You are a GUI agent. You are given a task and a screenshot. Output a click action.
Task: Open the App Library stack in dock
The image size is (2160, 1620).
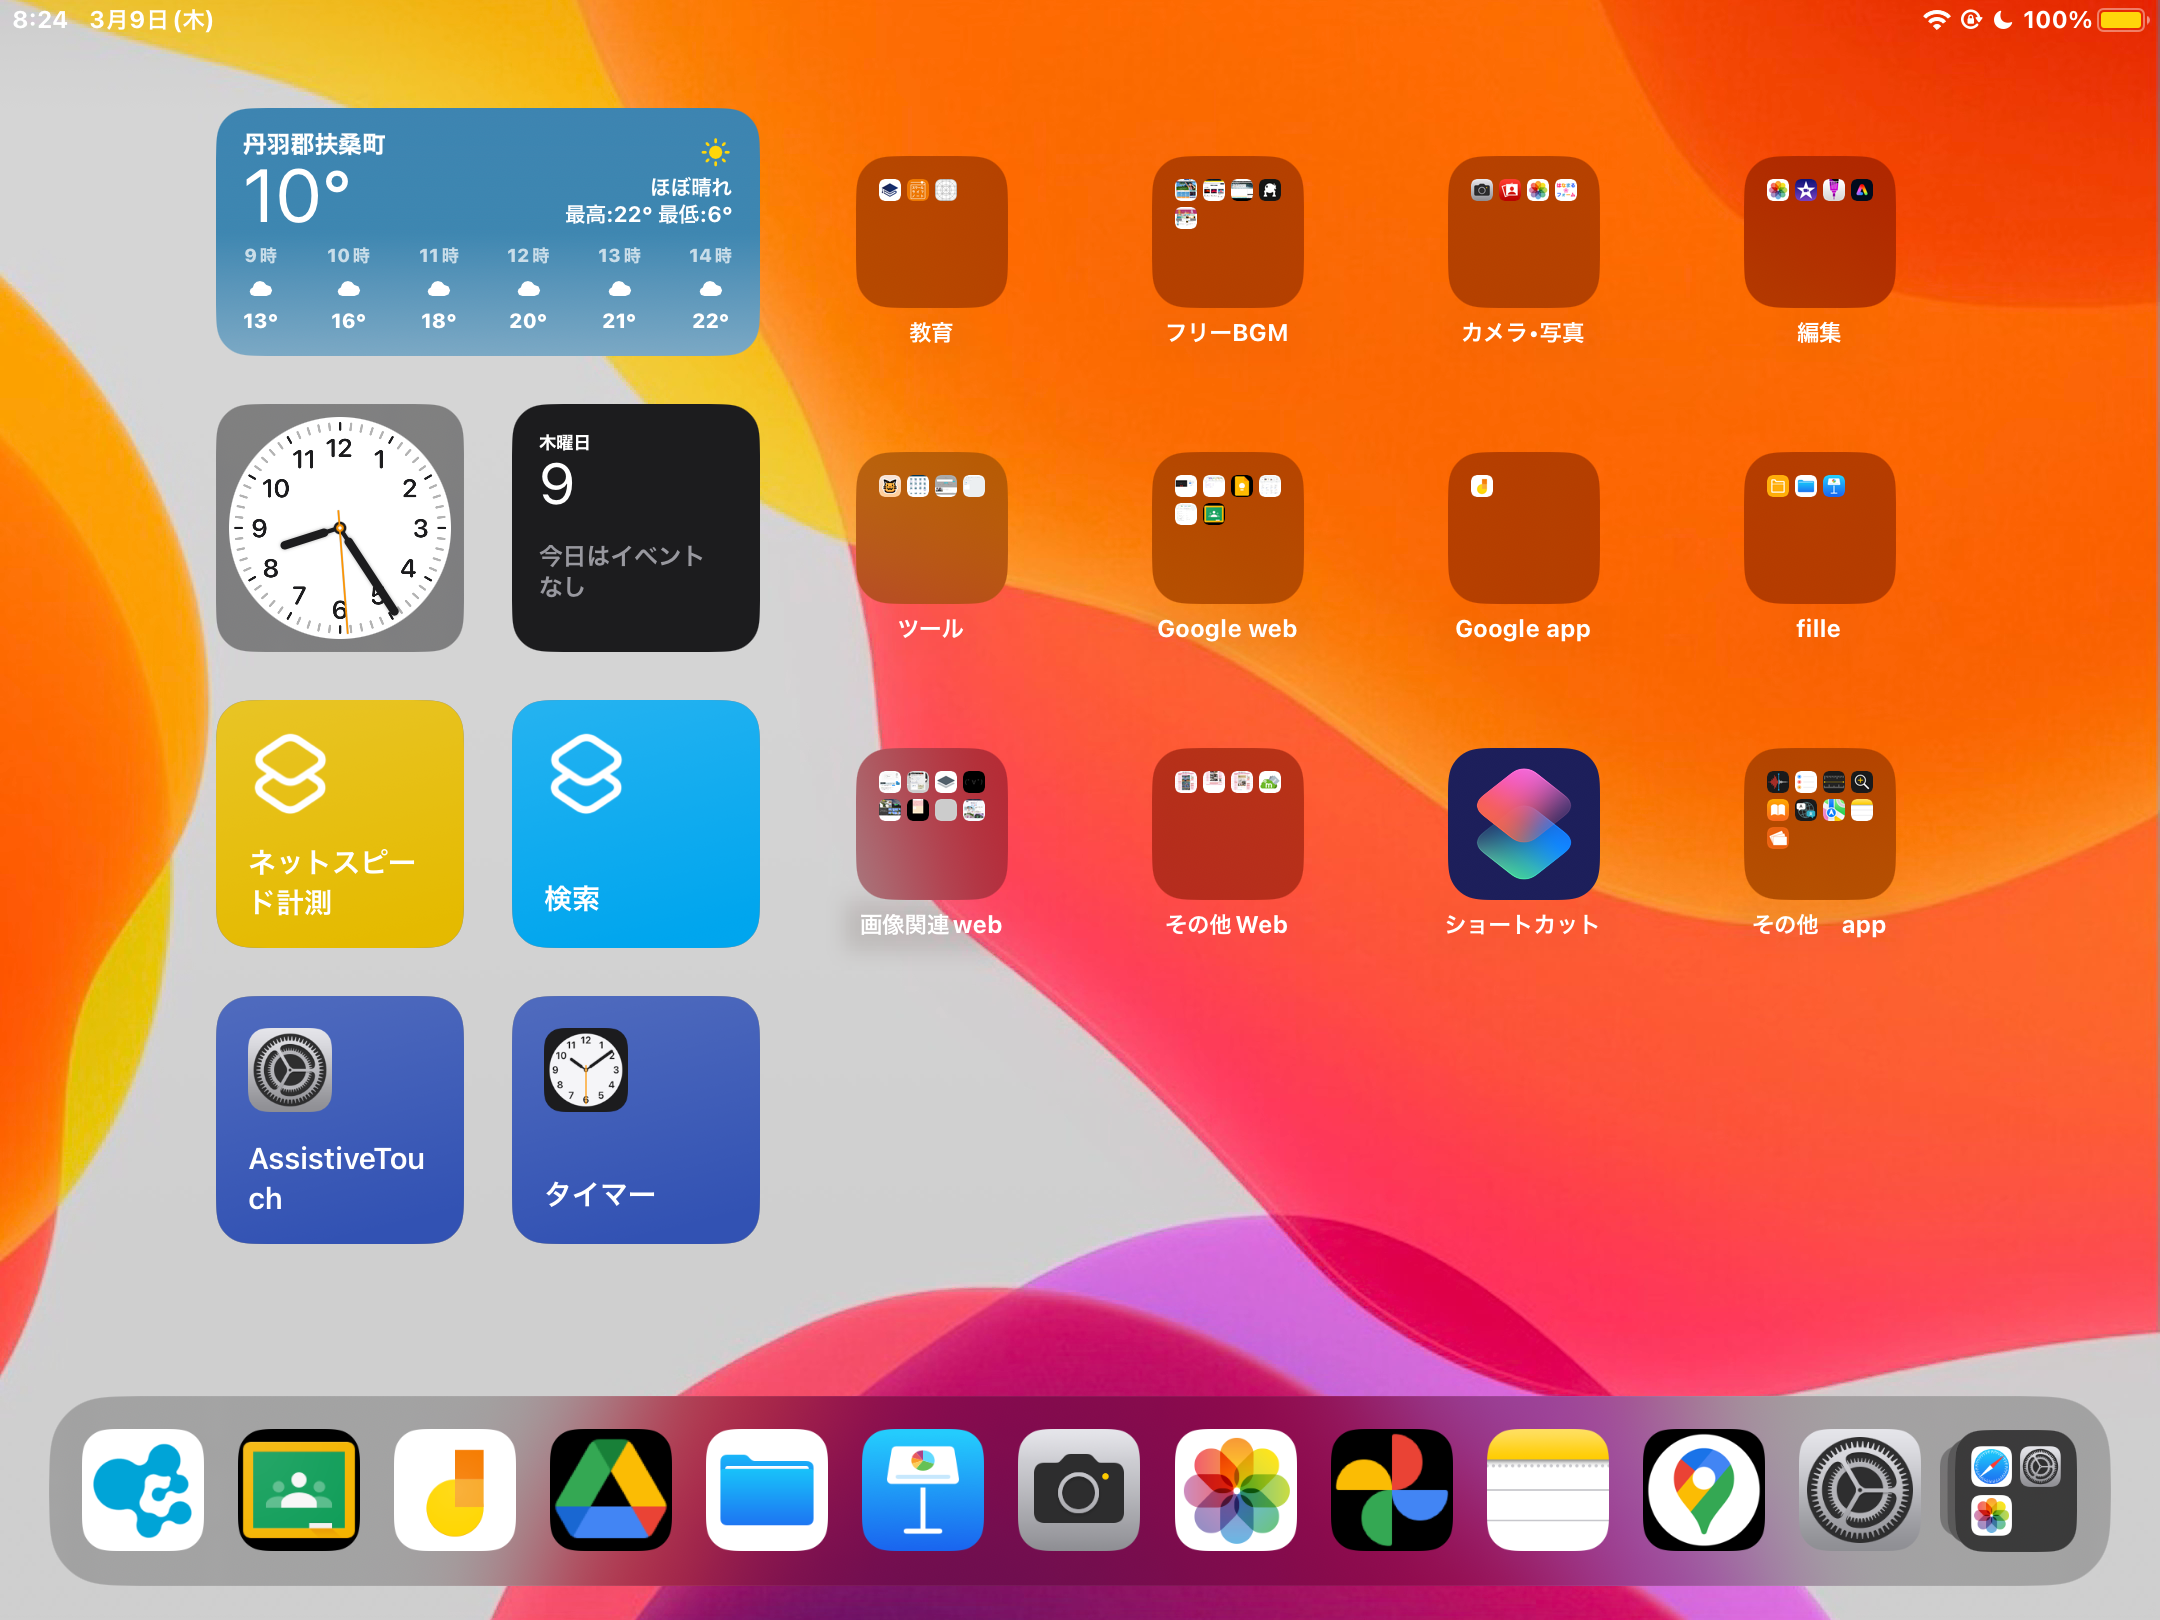2015,1490
